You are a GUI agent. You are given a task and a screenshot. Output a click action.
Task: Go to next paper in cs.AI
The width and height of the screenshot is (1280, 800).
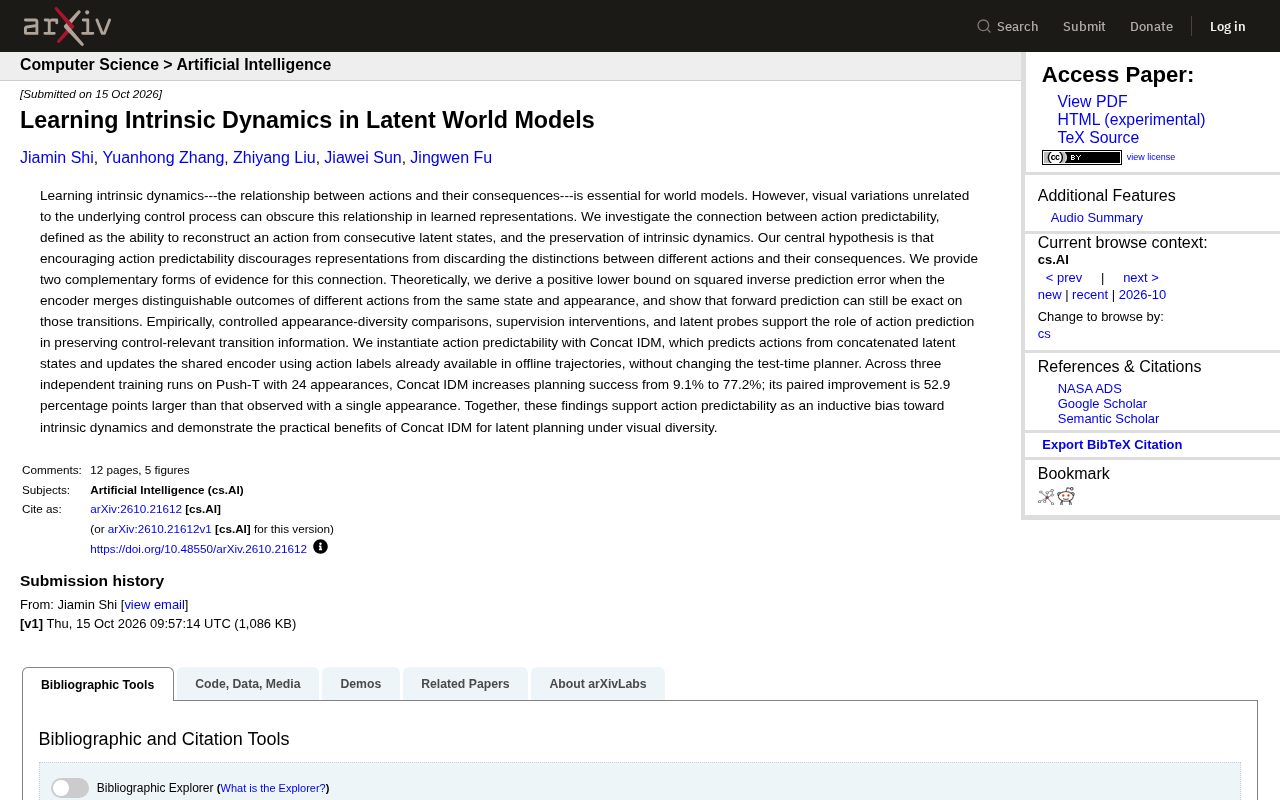(x=1141, y=278)
